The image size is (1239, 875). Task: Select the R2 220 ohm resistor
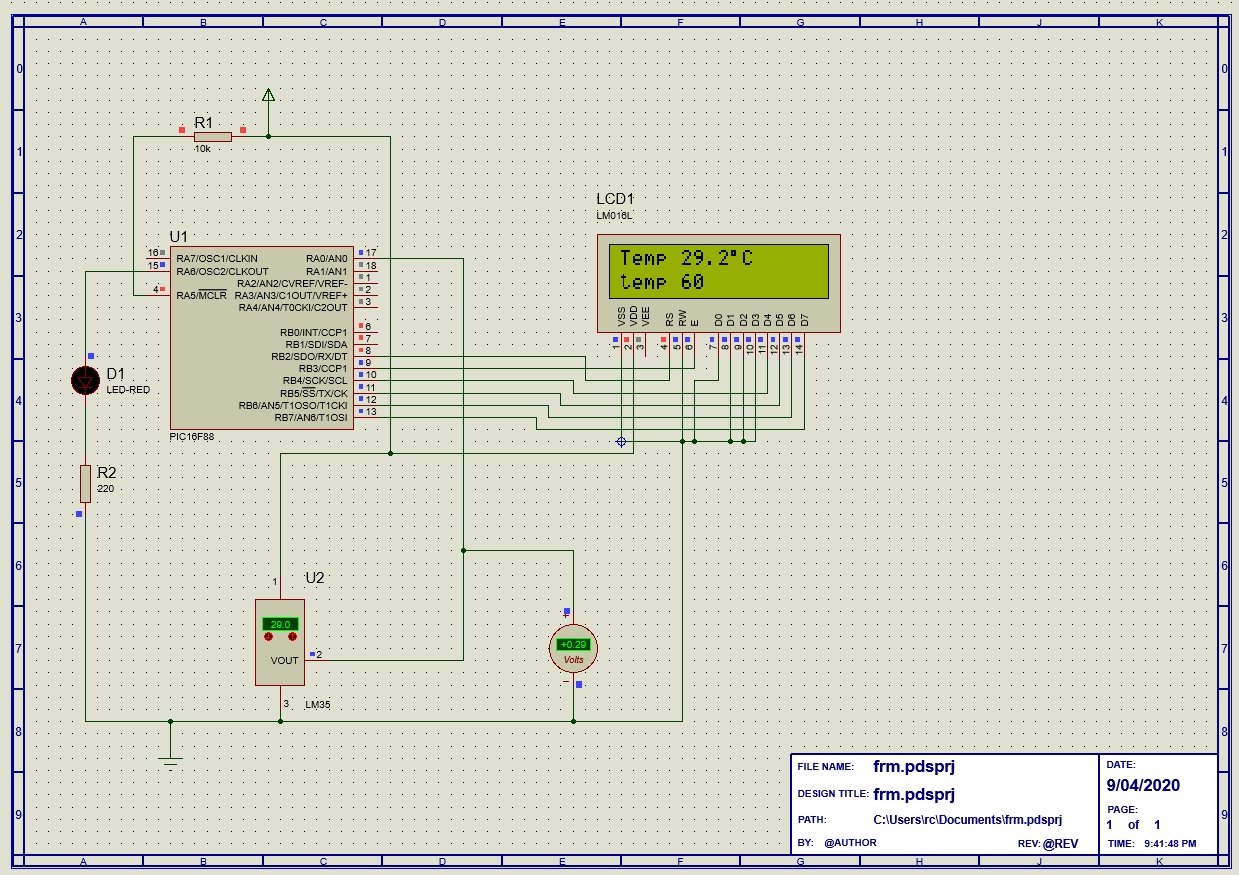pyautogui.click(x=86, y=483)
